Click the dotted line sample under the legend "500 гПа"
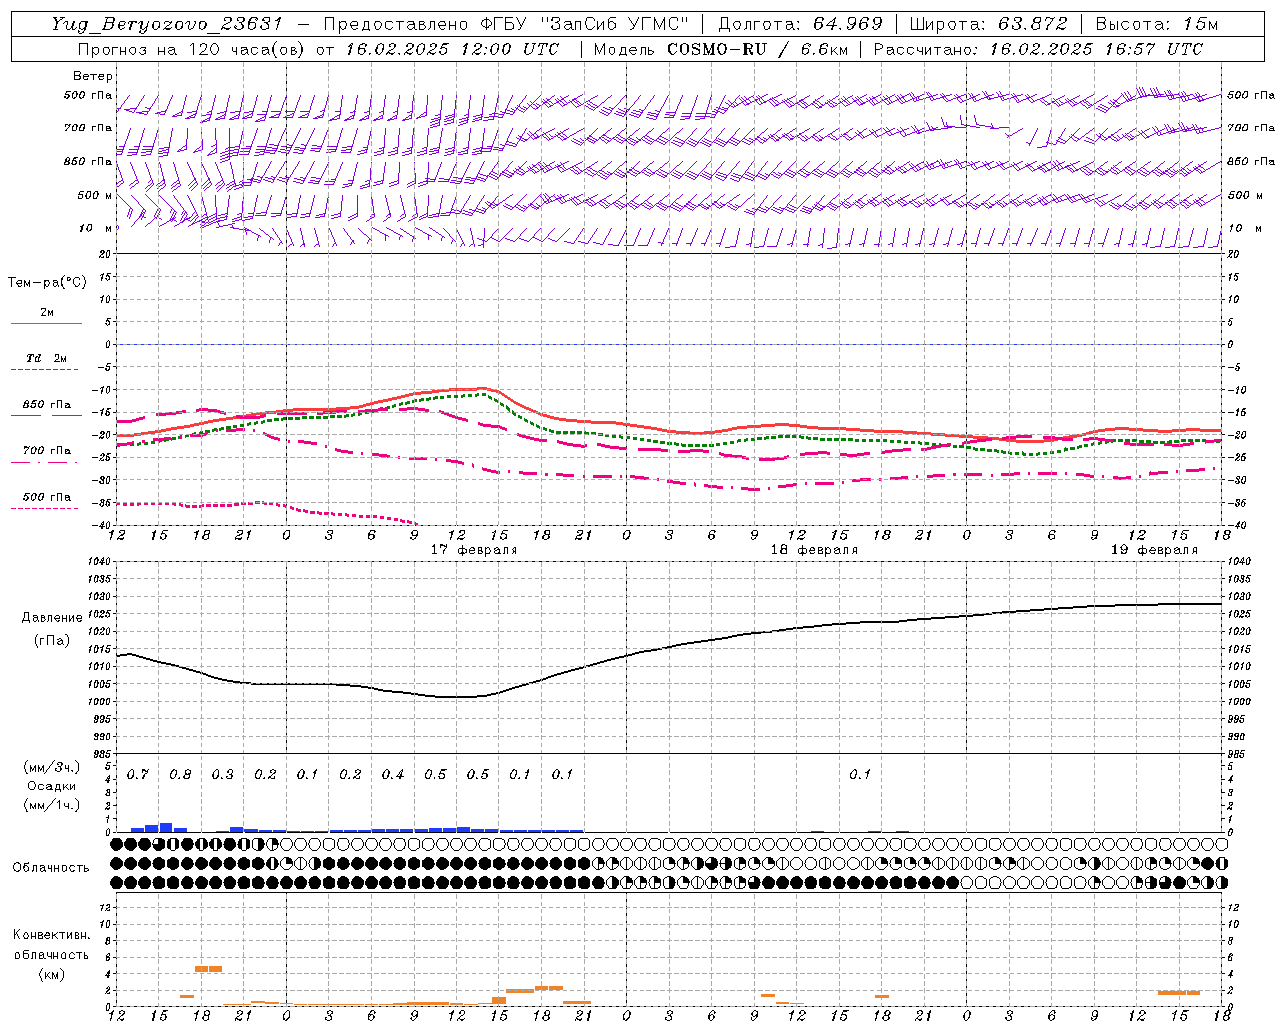The image size is (1280, 1024). click(x=44, y=508)
